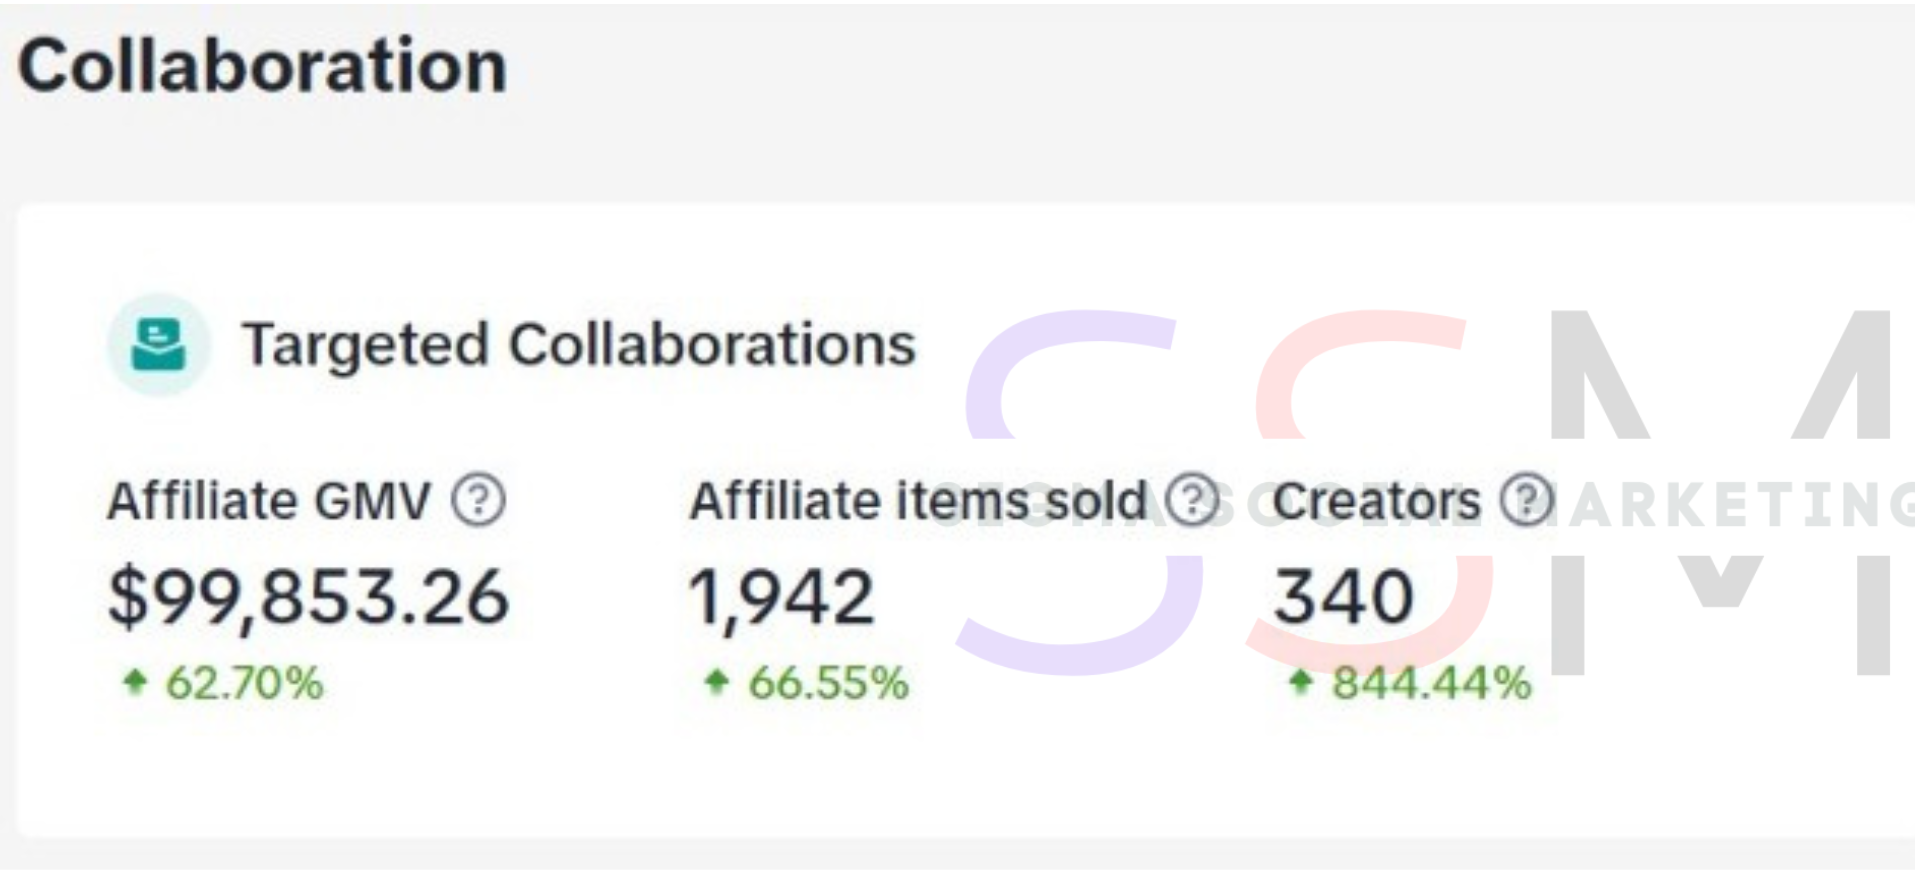Click the Creators metric label
Viewport: 1915px width, 874px height.
point(1376,501)
